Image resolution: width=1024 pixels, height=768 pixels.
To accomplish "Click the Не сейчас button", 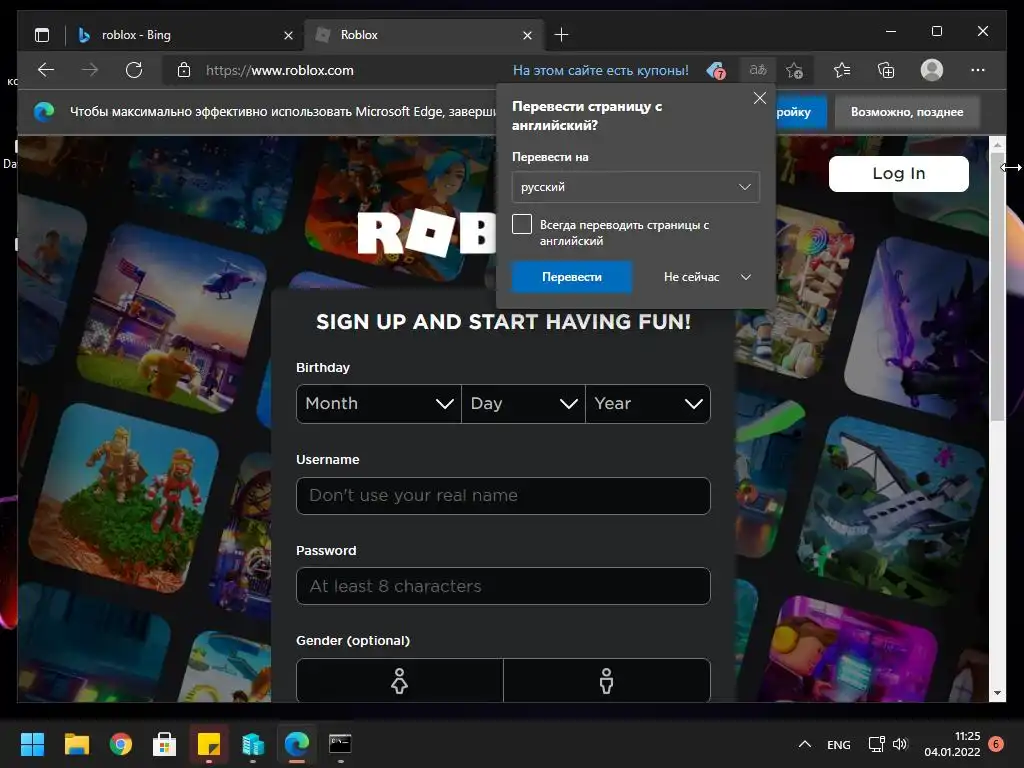I will point(692,277).
